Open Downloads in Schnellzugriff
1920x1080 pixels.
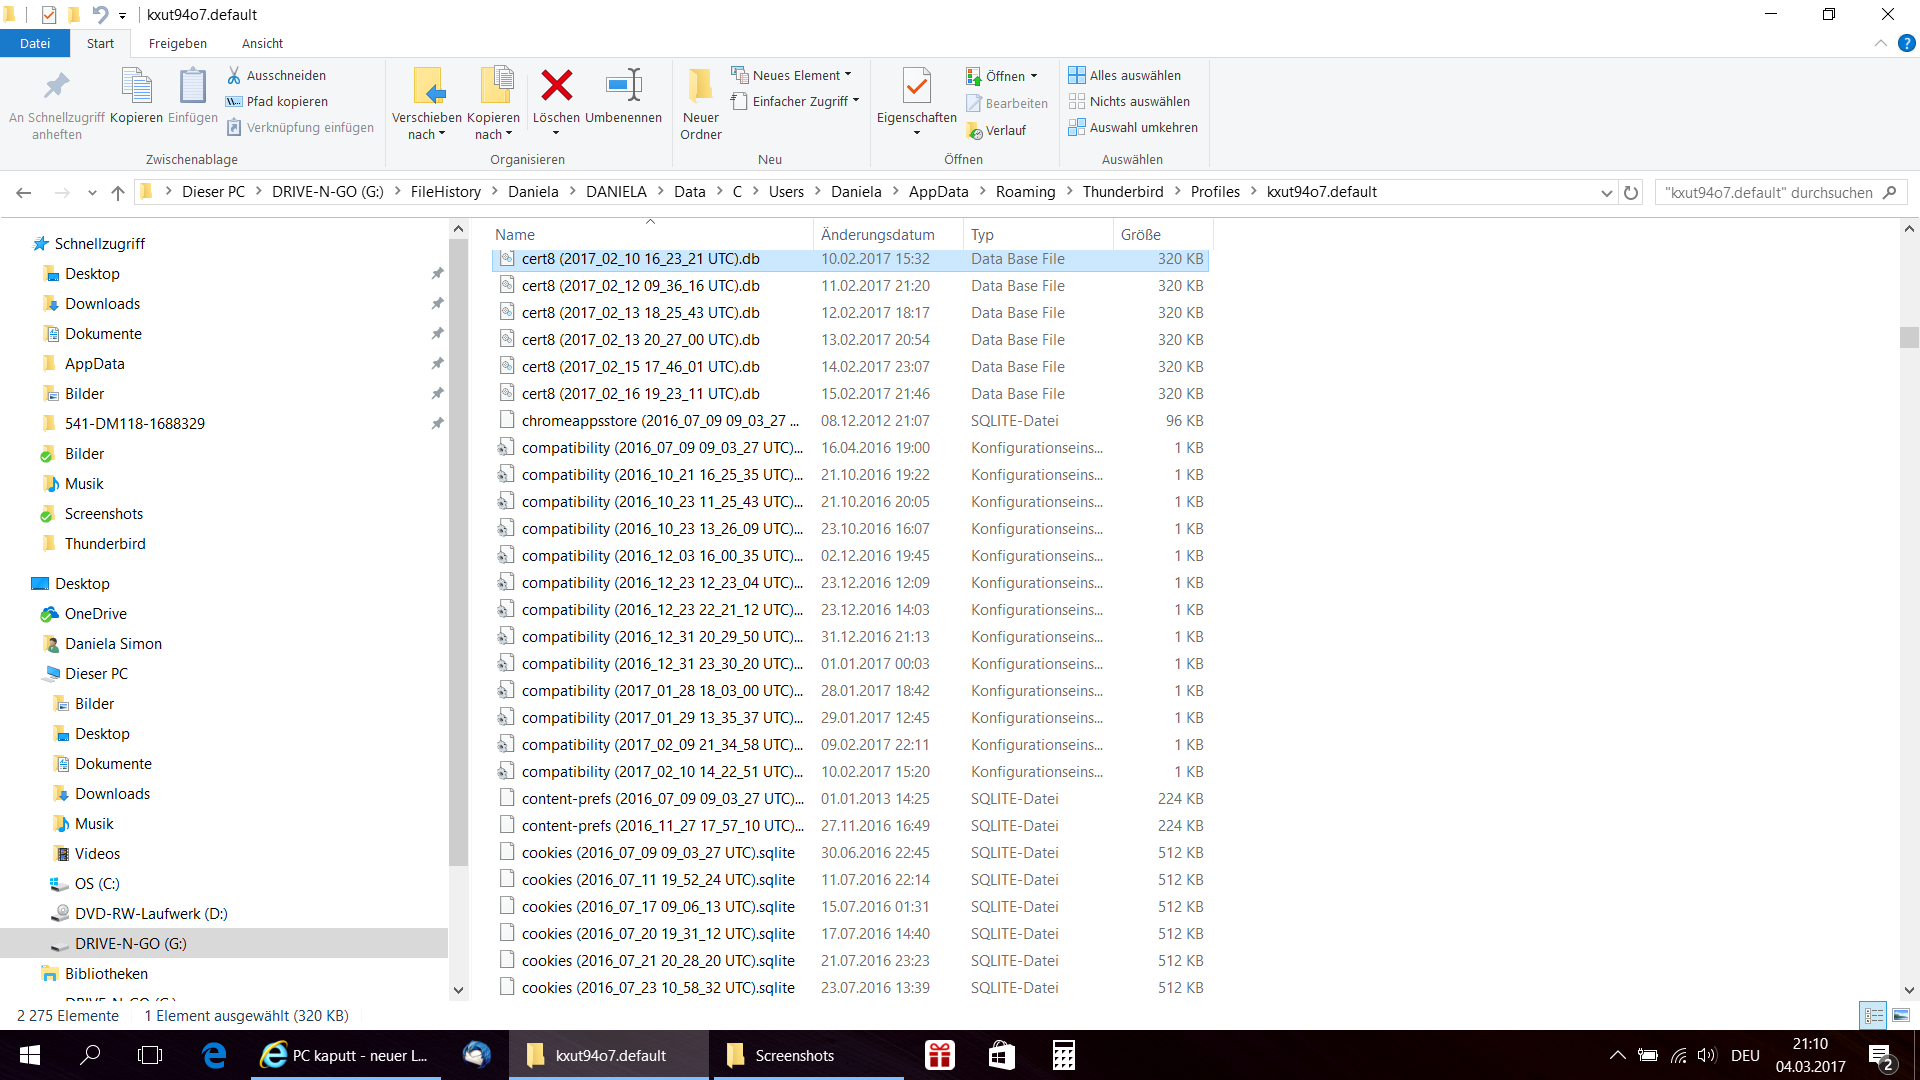tap(102, 304)
